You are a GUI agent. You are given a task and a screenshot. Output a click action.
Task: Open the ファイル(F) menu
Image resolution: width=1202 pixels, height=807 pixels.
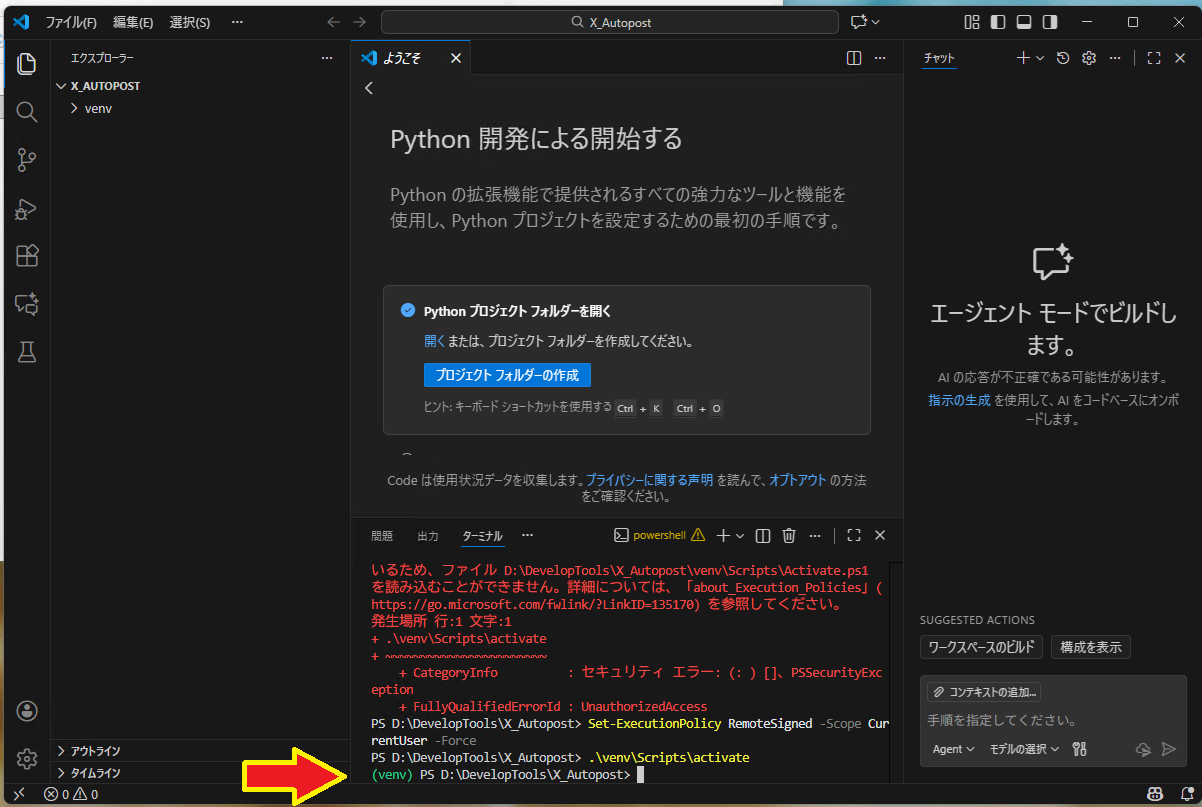tap(71, 22)
